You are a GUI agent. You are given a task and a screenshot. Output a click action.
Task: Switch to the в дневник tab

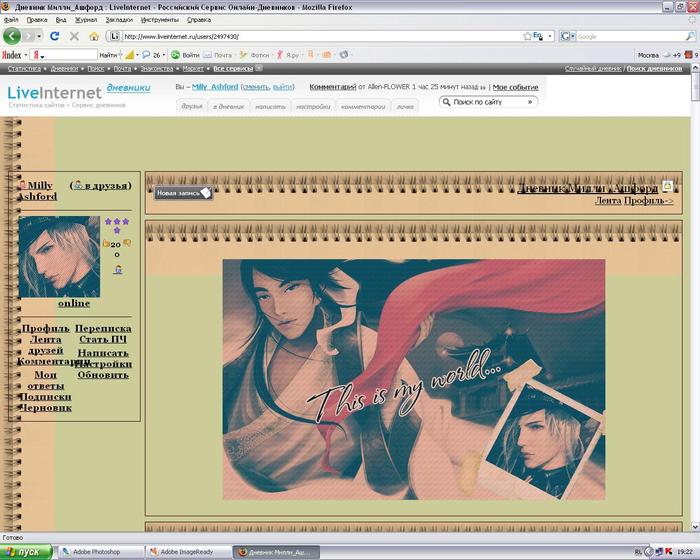coord(228,107)
